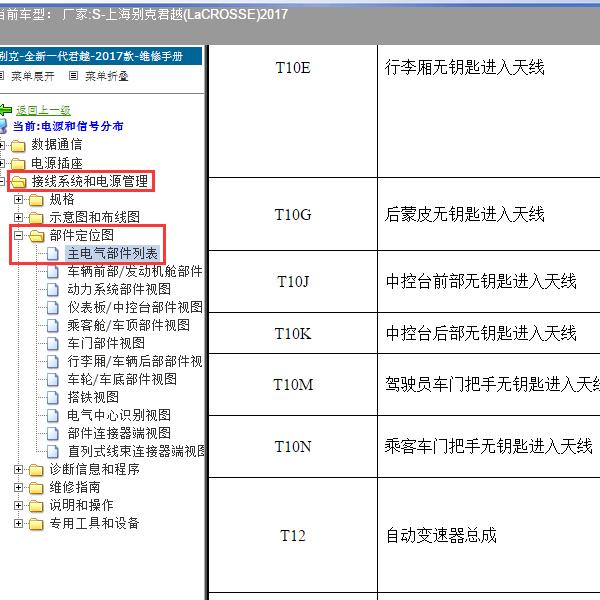The height and width of the screenshot is (600, 600).
Task: Open 电气中心识别视图 tree item
Action: (x=119, y=415)
